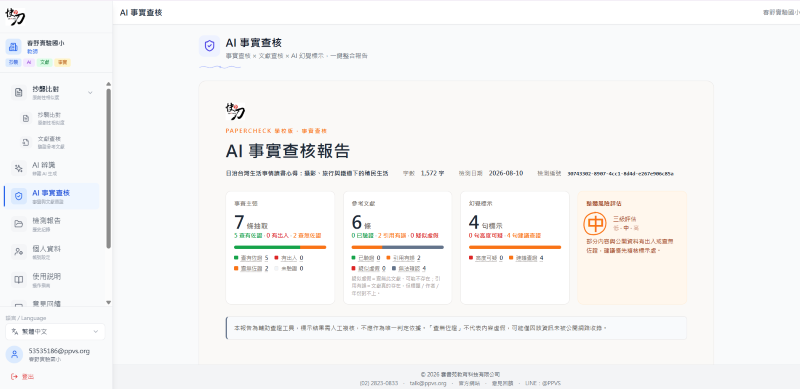Click the book icon for 使用說明
The height and width of the screenshot is (389, 800).
(19, 279)
